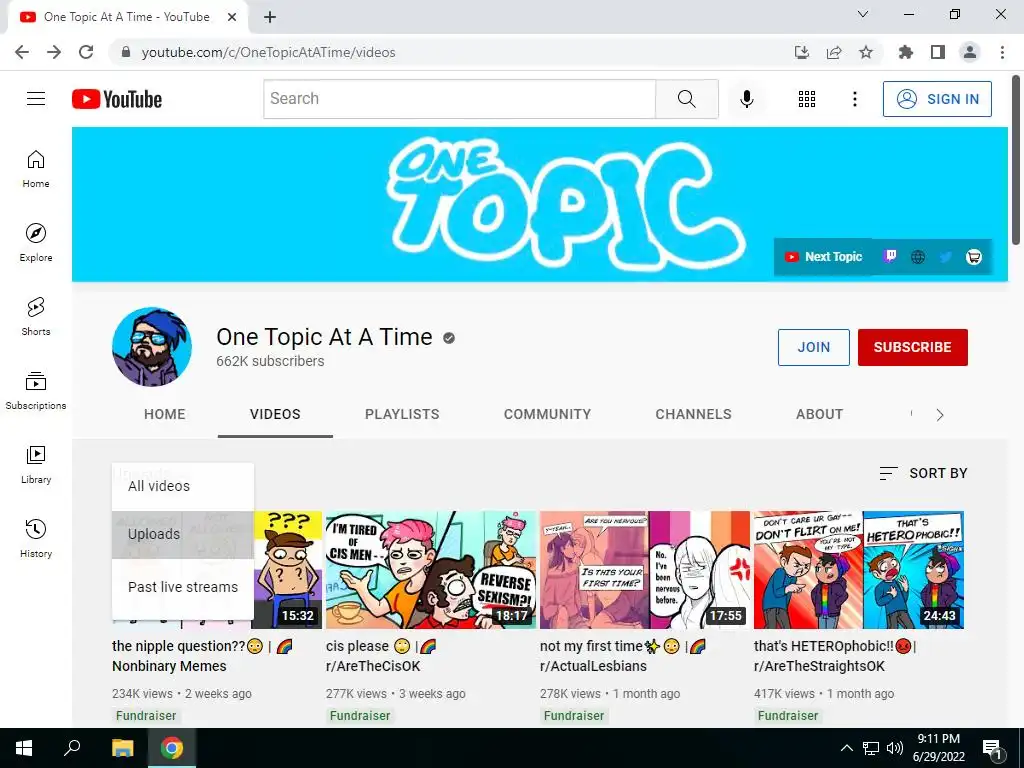Screen dimensions: 1024x768
Task: Open Explore in sidebar
Action: pos(36,242)
